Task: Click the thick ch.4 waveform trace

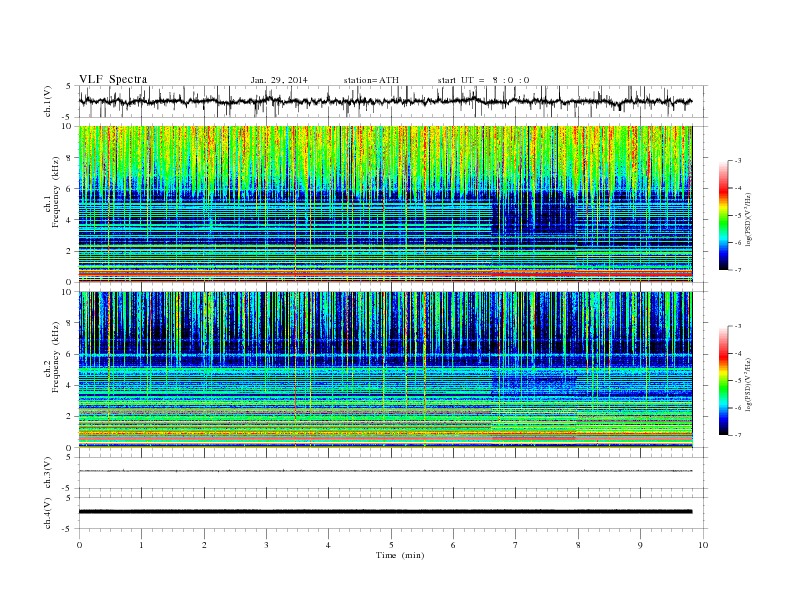Action: [x=385, y=512]
